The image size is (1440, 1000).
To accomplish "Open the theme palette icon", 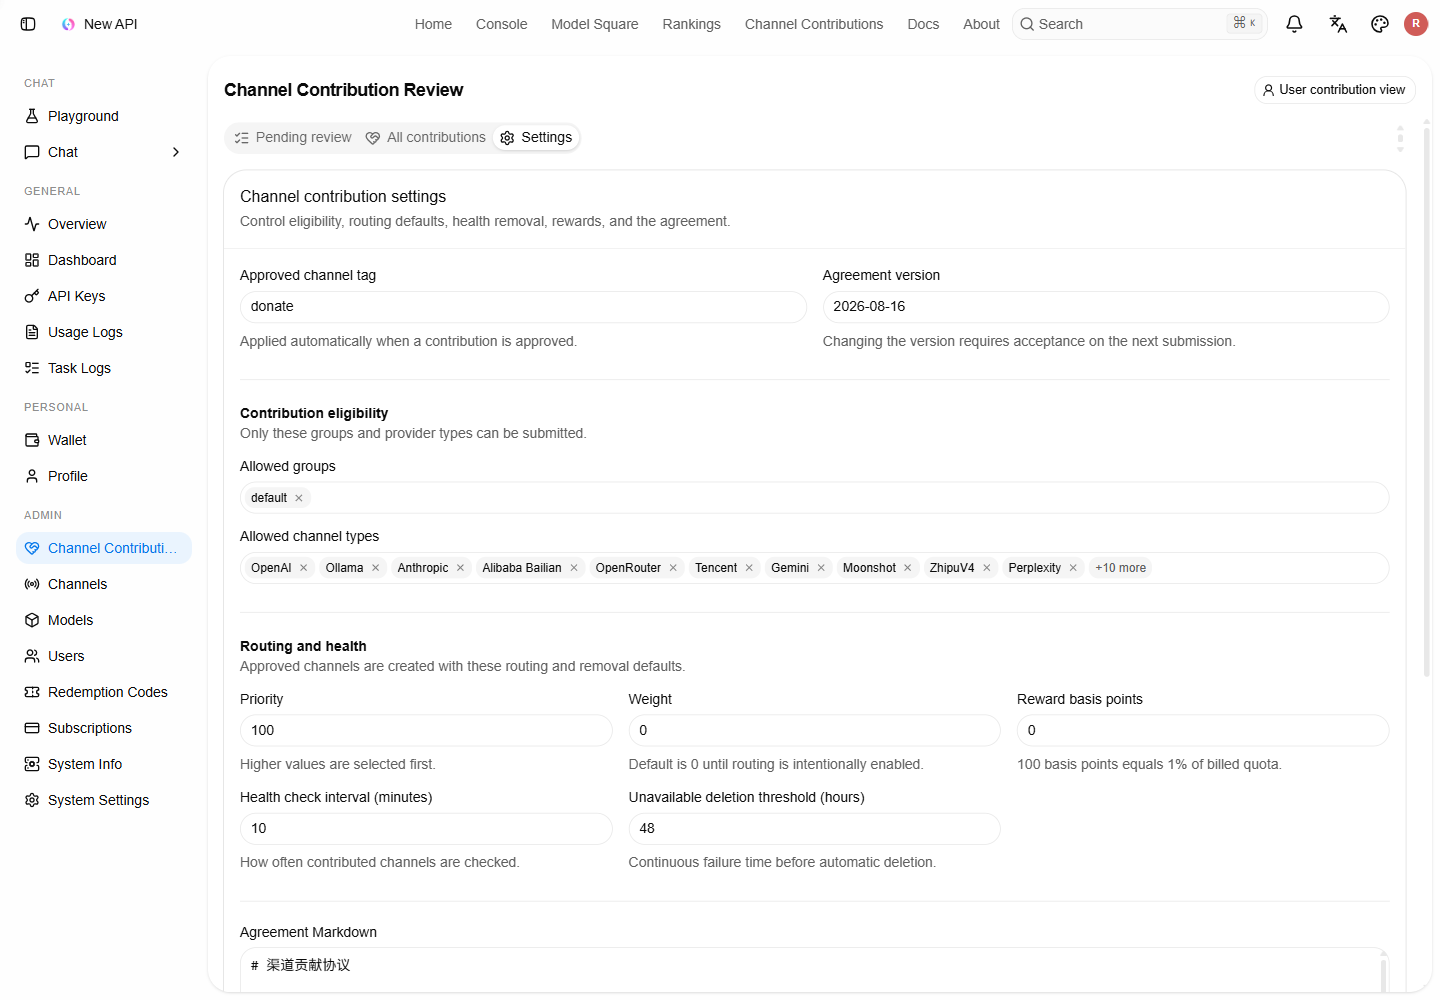I will (x=1380, y=24).
